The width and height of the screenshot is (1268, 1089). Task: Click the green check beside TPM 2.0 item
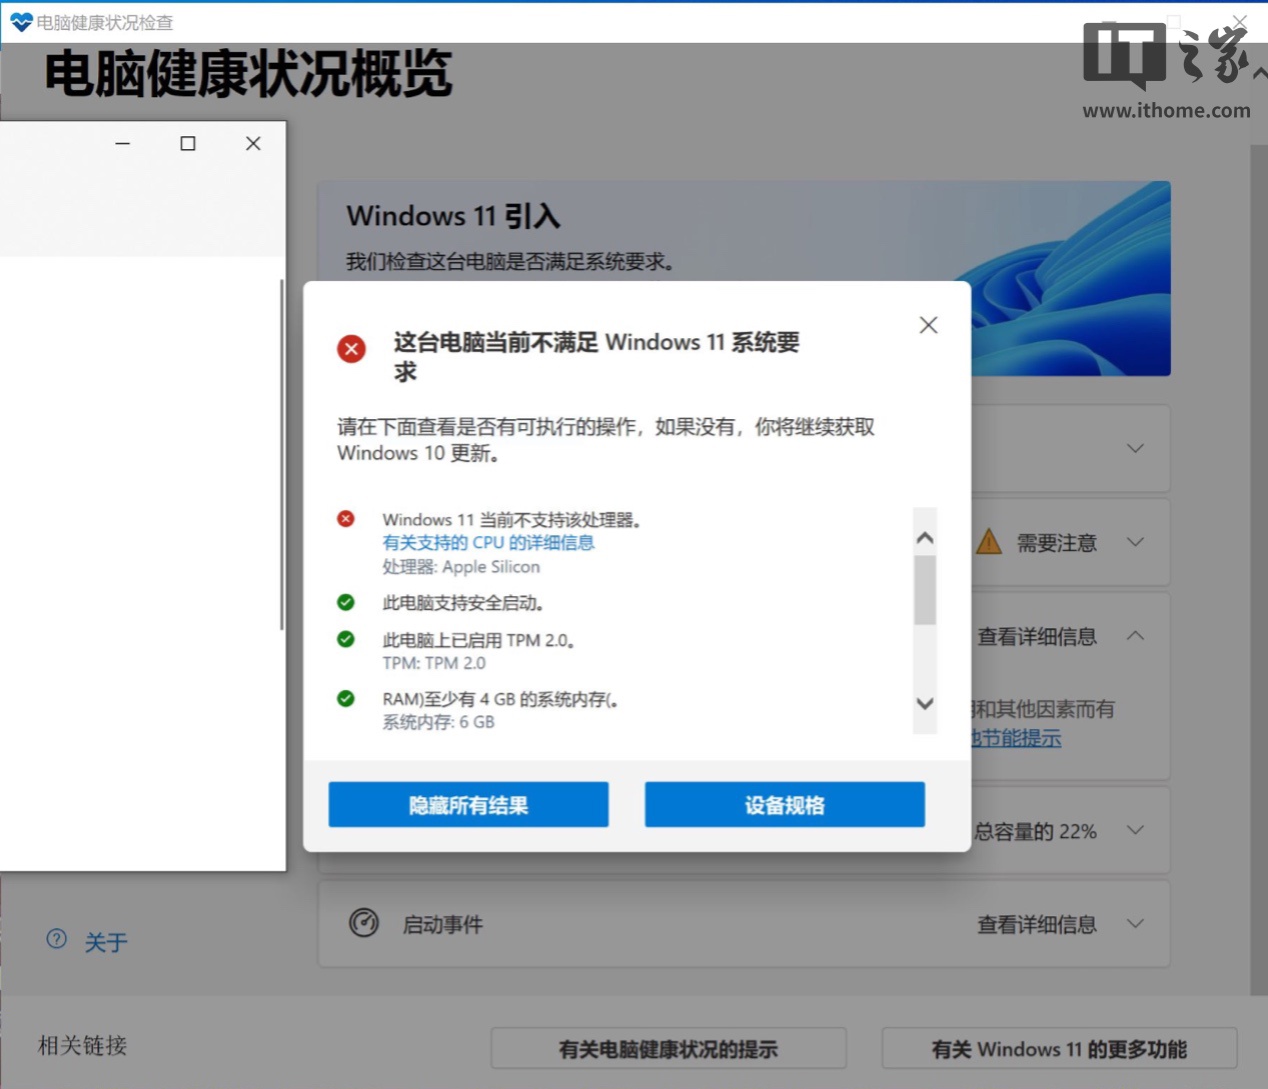point(345,639)
